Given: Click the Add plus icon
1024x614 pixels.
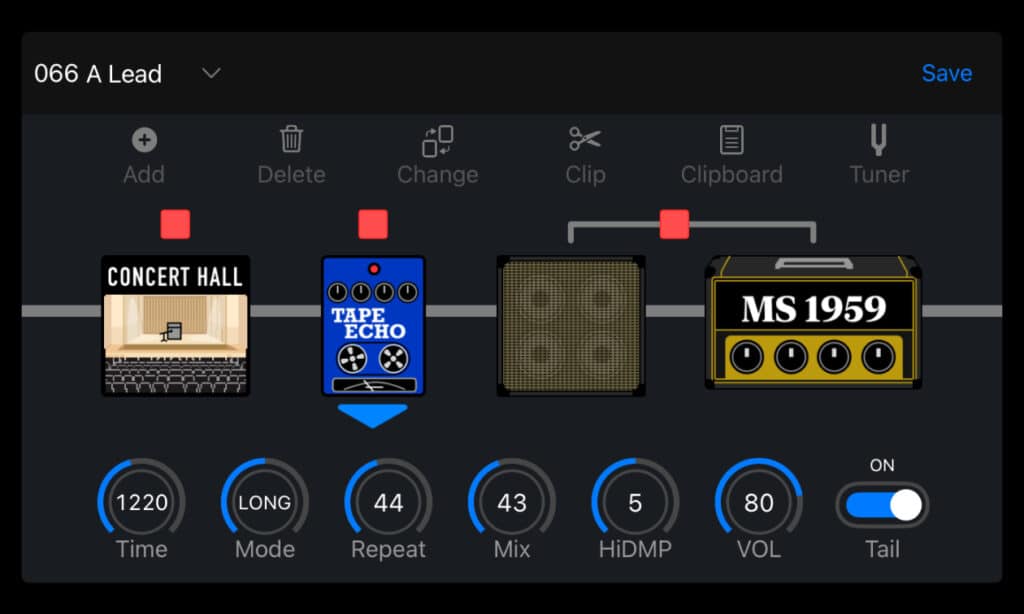Looking at the screenshot, I should 144,140.
